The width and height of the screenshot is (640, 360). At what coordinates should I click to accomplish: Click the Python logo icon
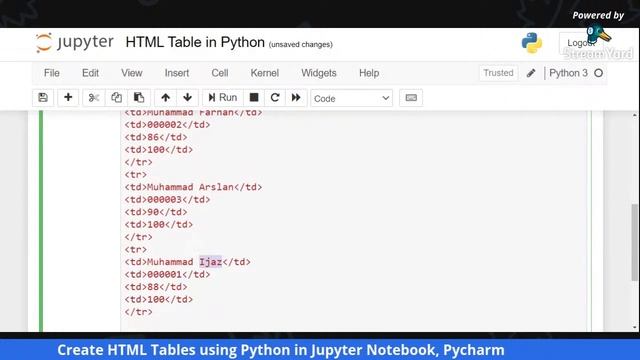pyautogui.click(x=531, y=43)
